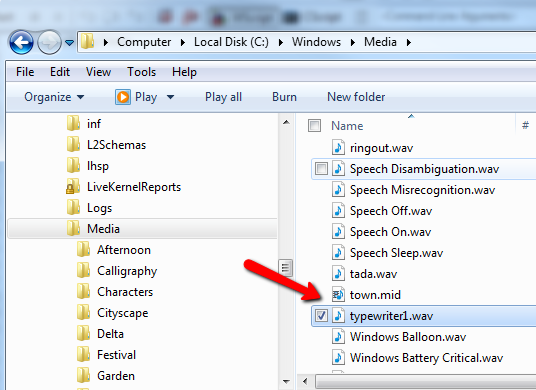Expand the arrow after Media breadcrumb

pyautogui.click(x=408, y=42)
